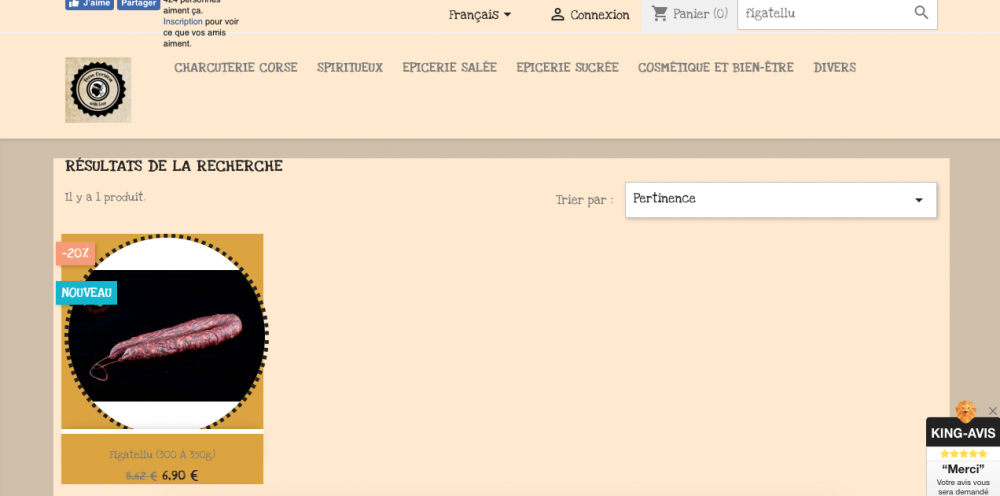Click the 'Il y a 1 produit.' text

[x=105, y=198]
